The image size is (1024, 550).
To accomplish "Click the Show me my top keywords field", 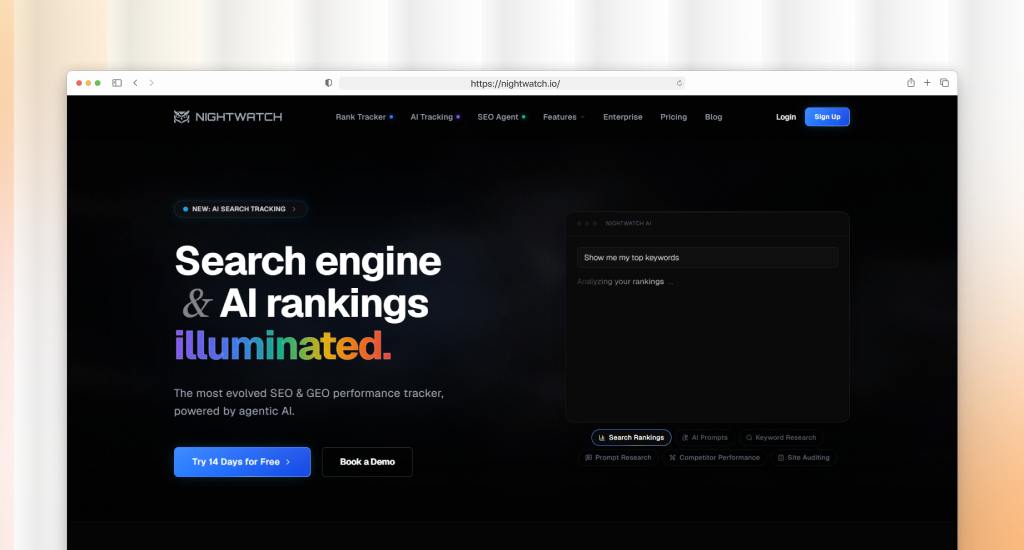I will tap(707, 257).
